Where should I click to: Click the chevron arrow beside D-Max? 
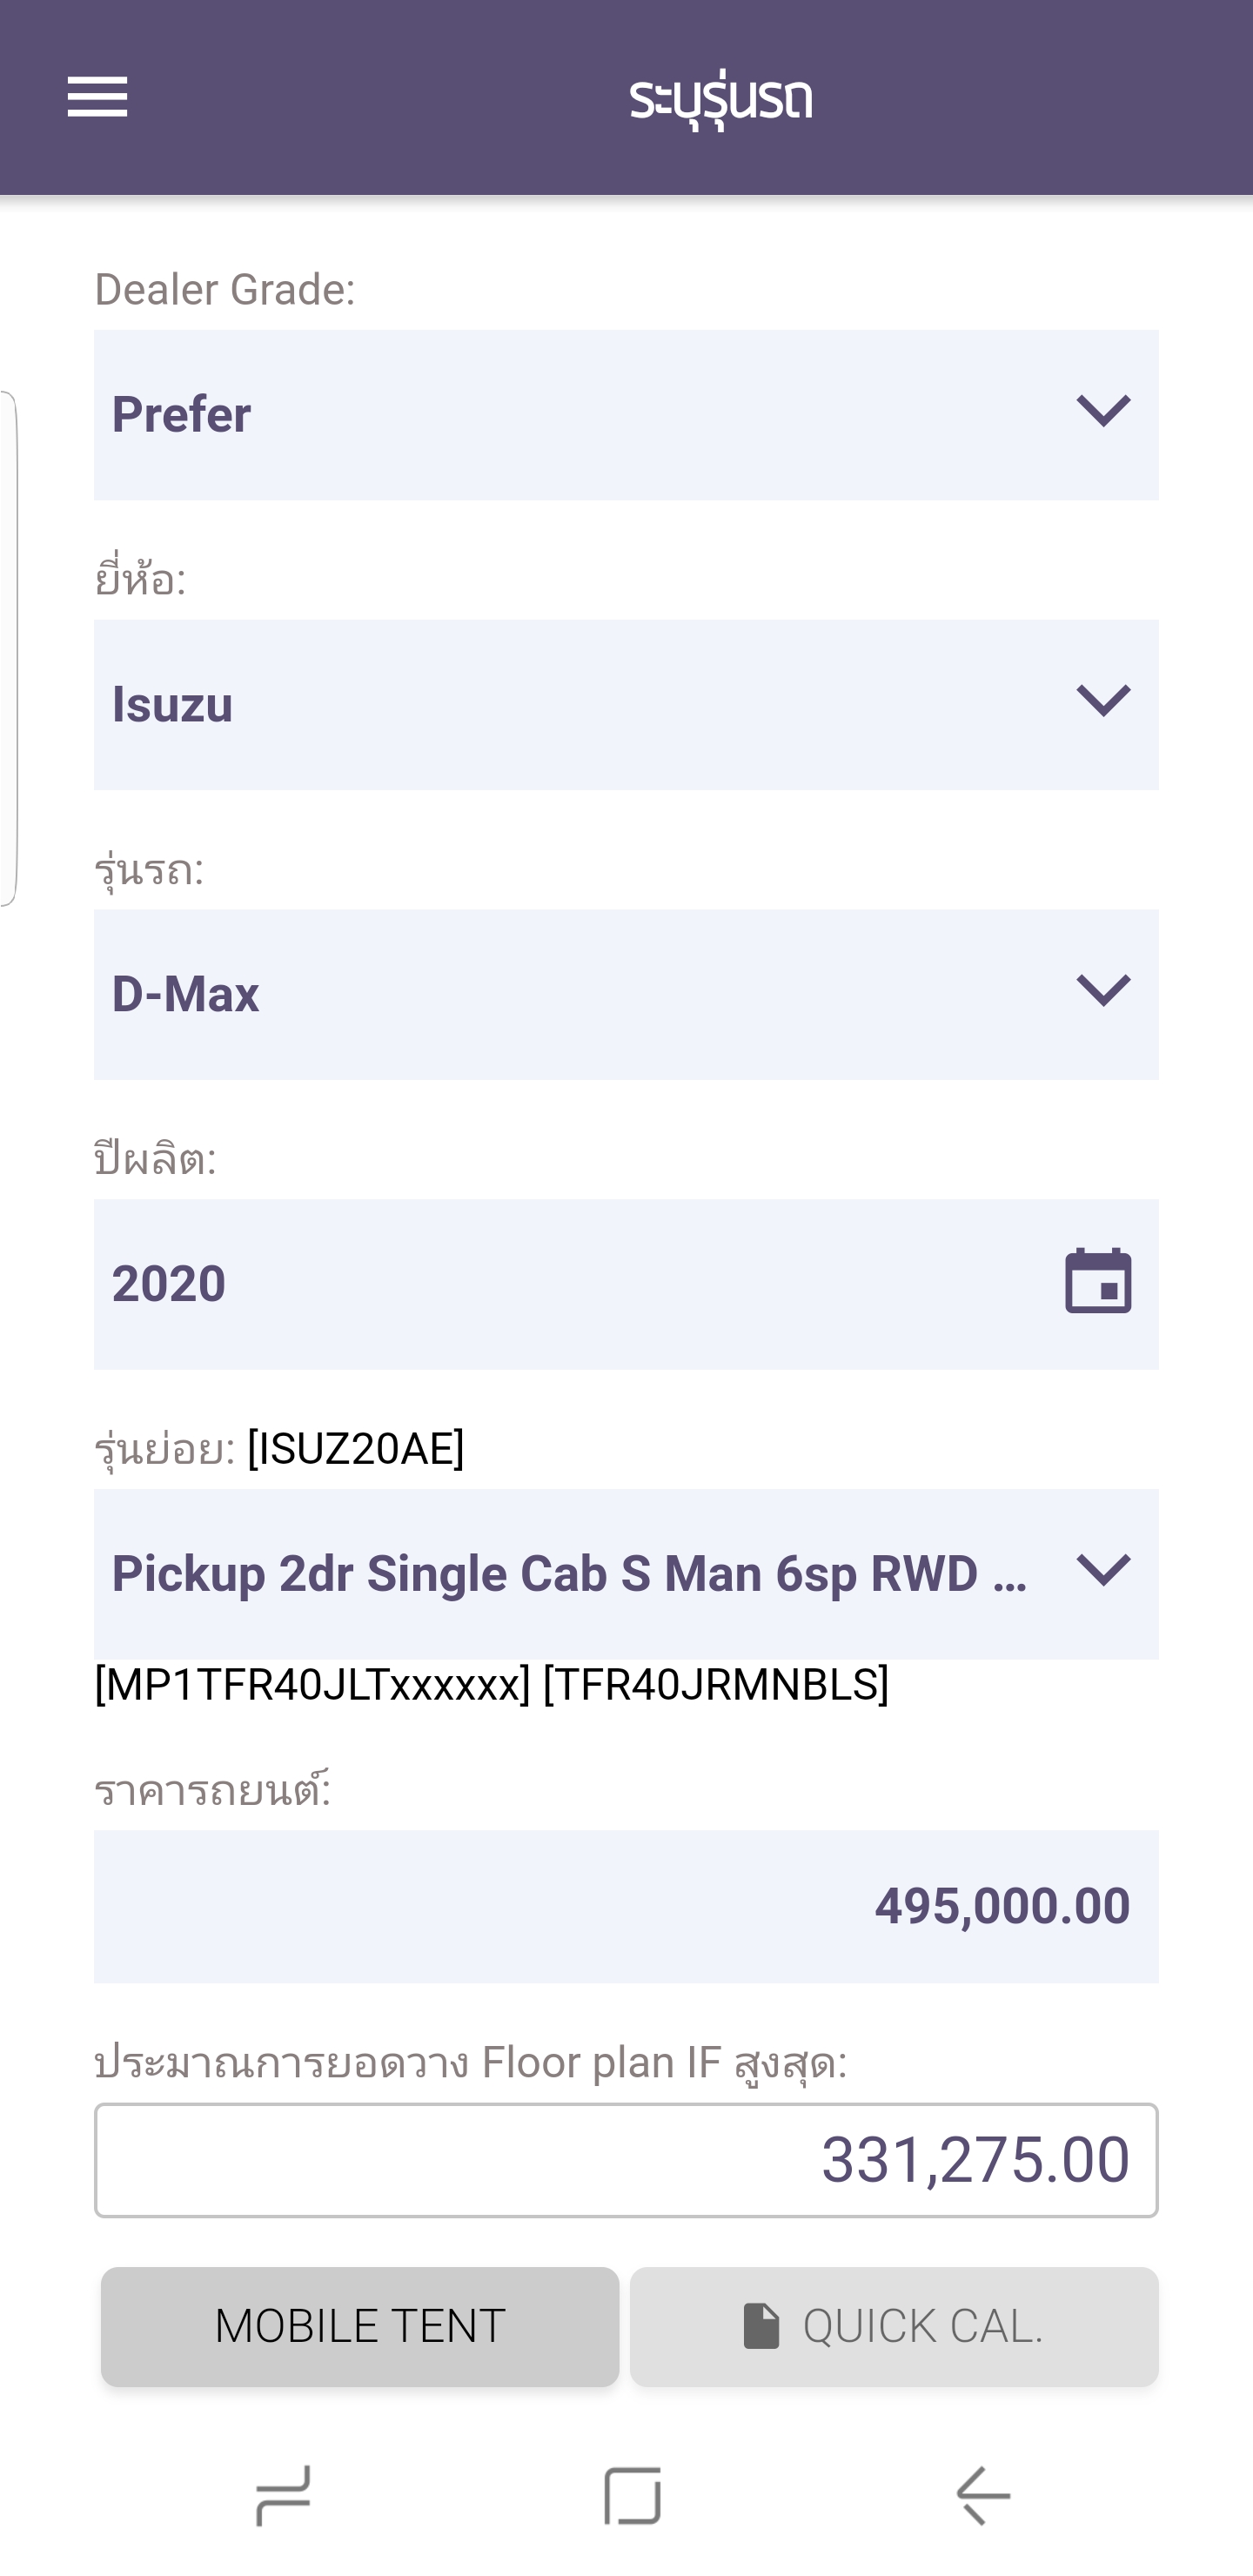pos(1103,991)
